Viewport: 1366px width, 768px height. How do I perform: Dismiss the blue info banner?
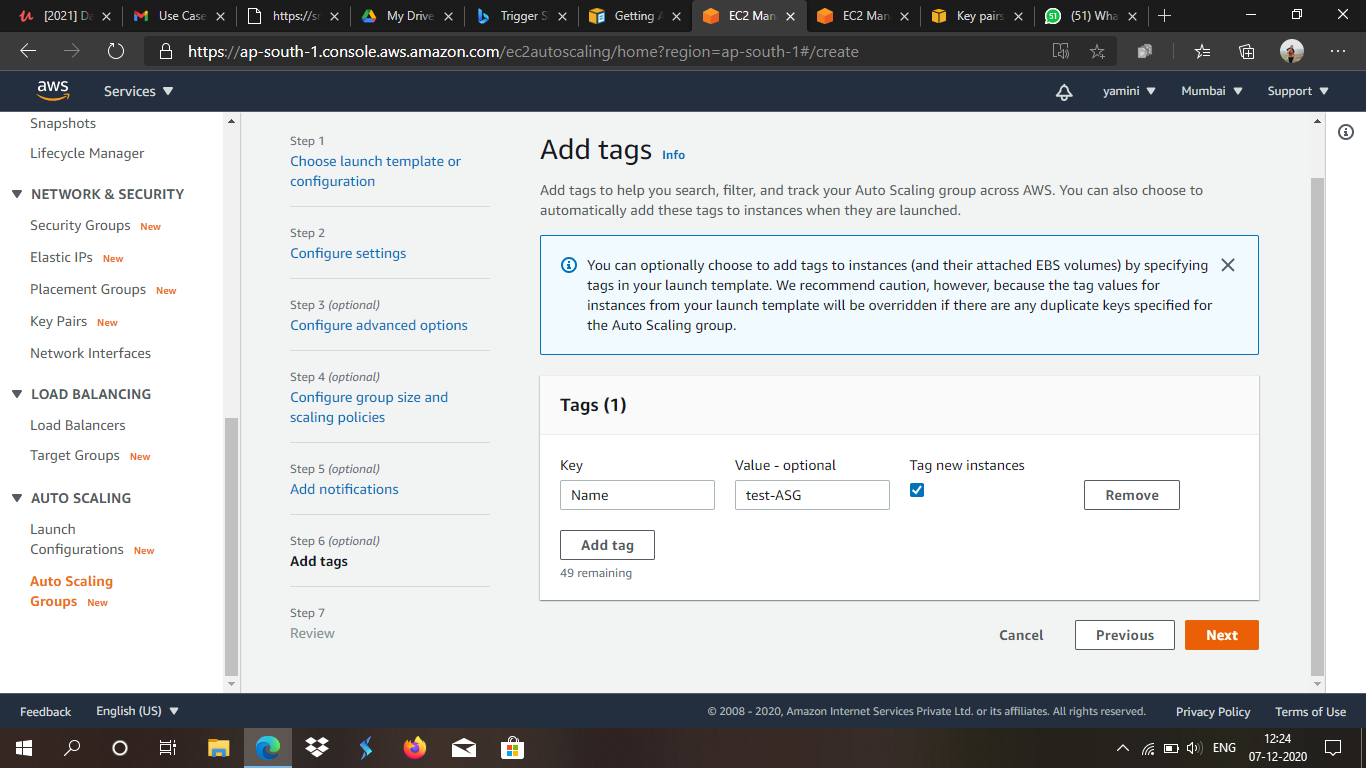pyautogui.click(x=1228, y=265)
